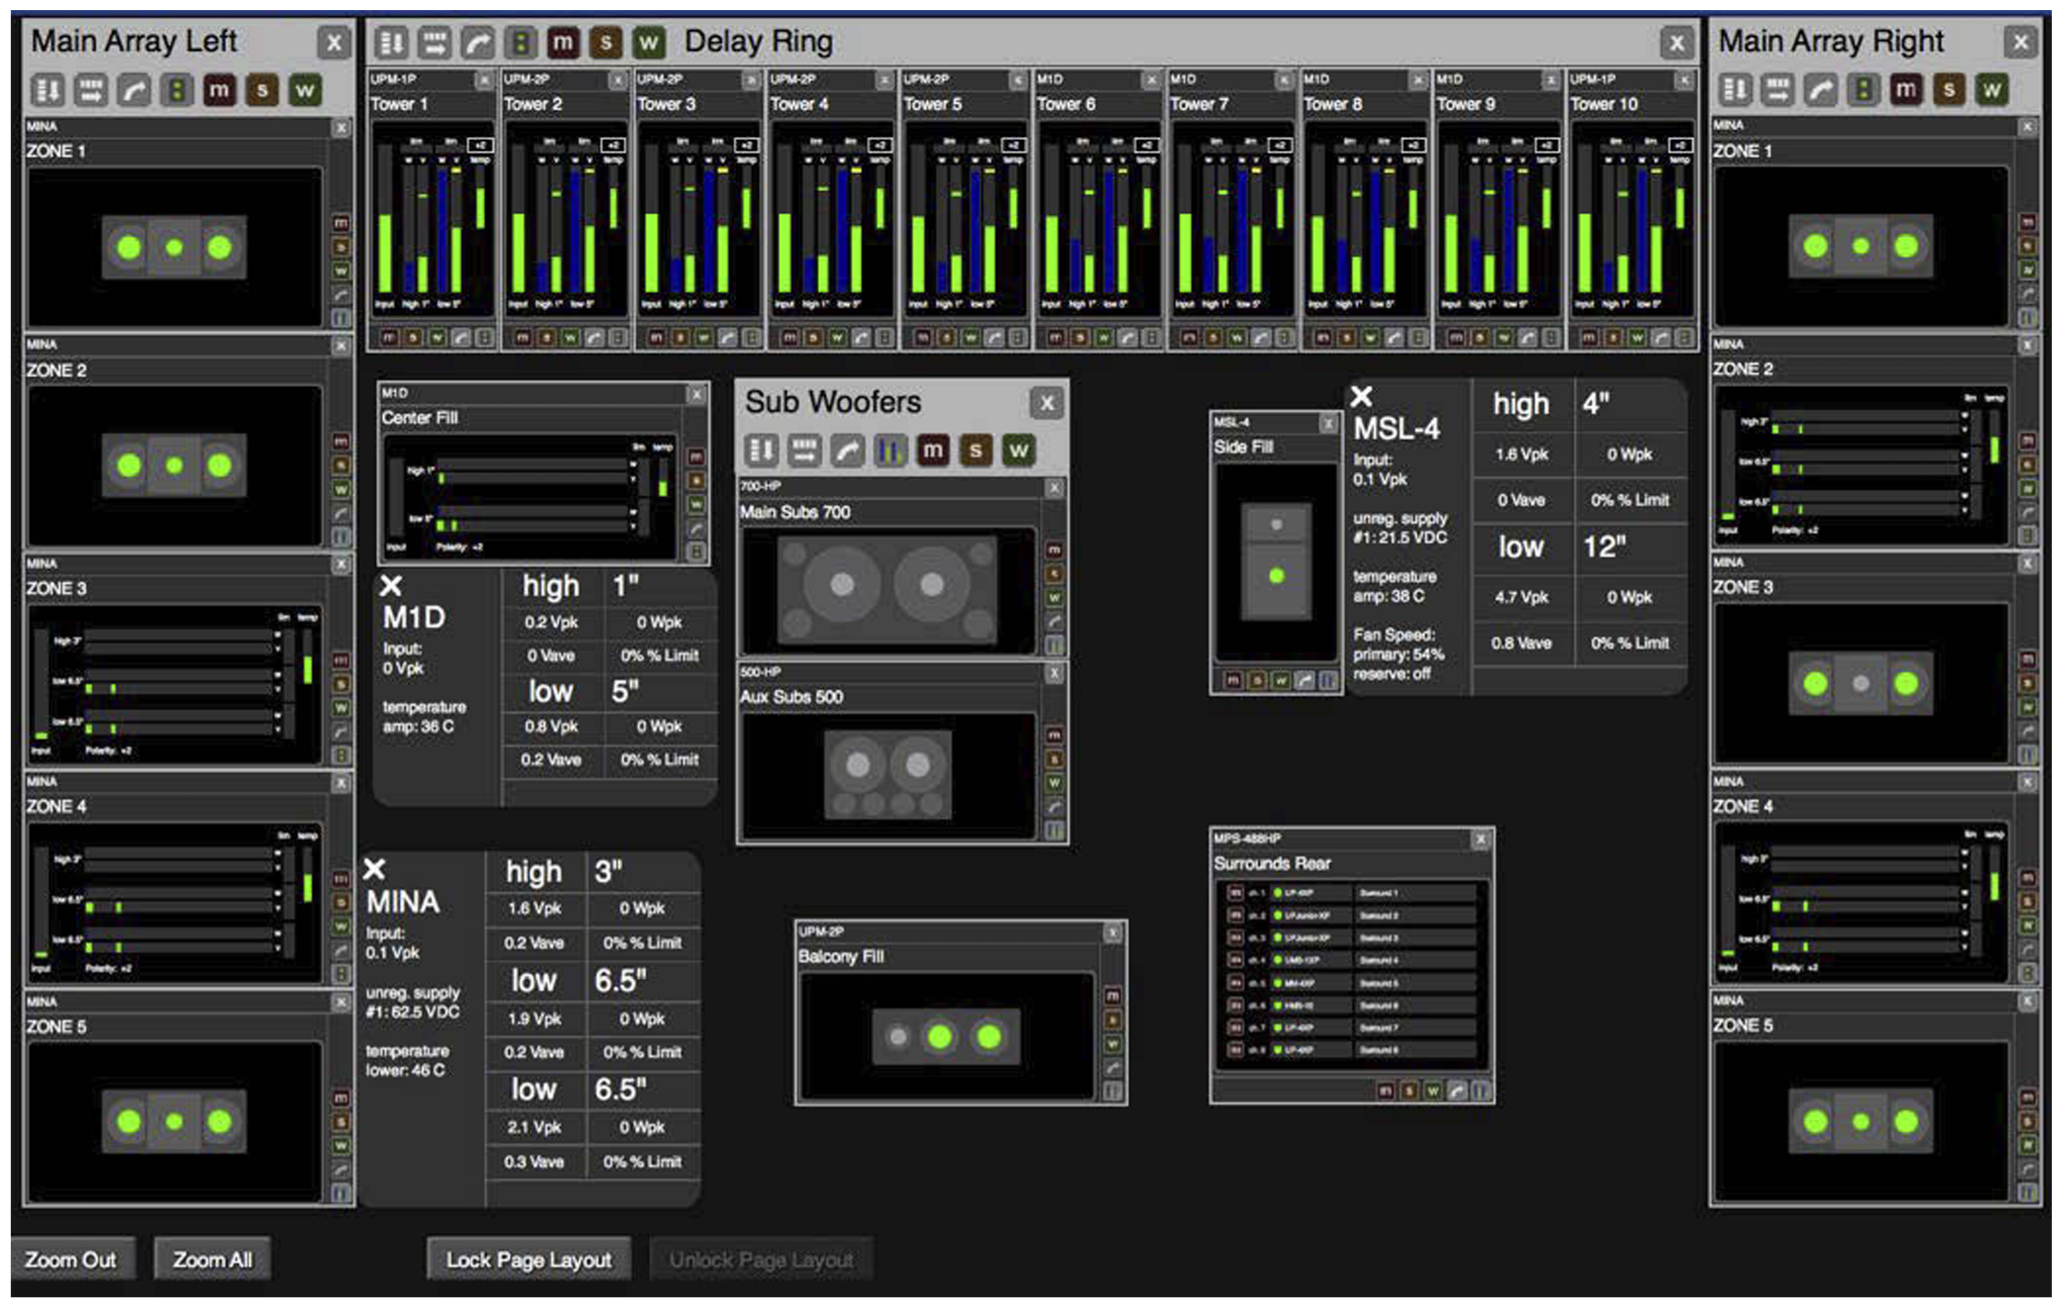Click vertical arrange icon in Sub Woofers toolbar
This screenshot has width=2062, height=1315.
[x=761, y=451]
